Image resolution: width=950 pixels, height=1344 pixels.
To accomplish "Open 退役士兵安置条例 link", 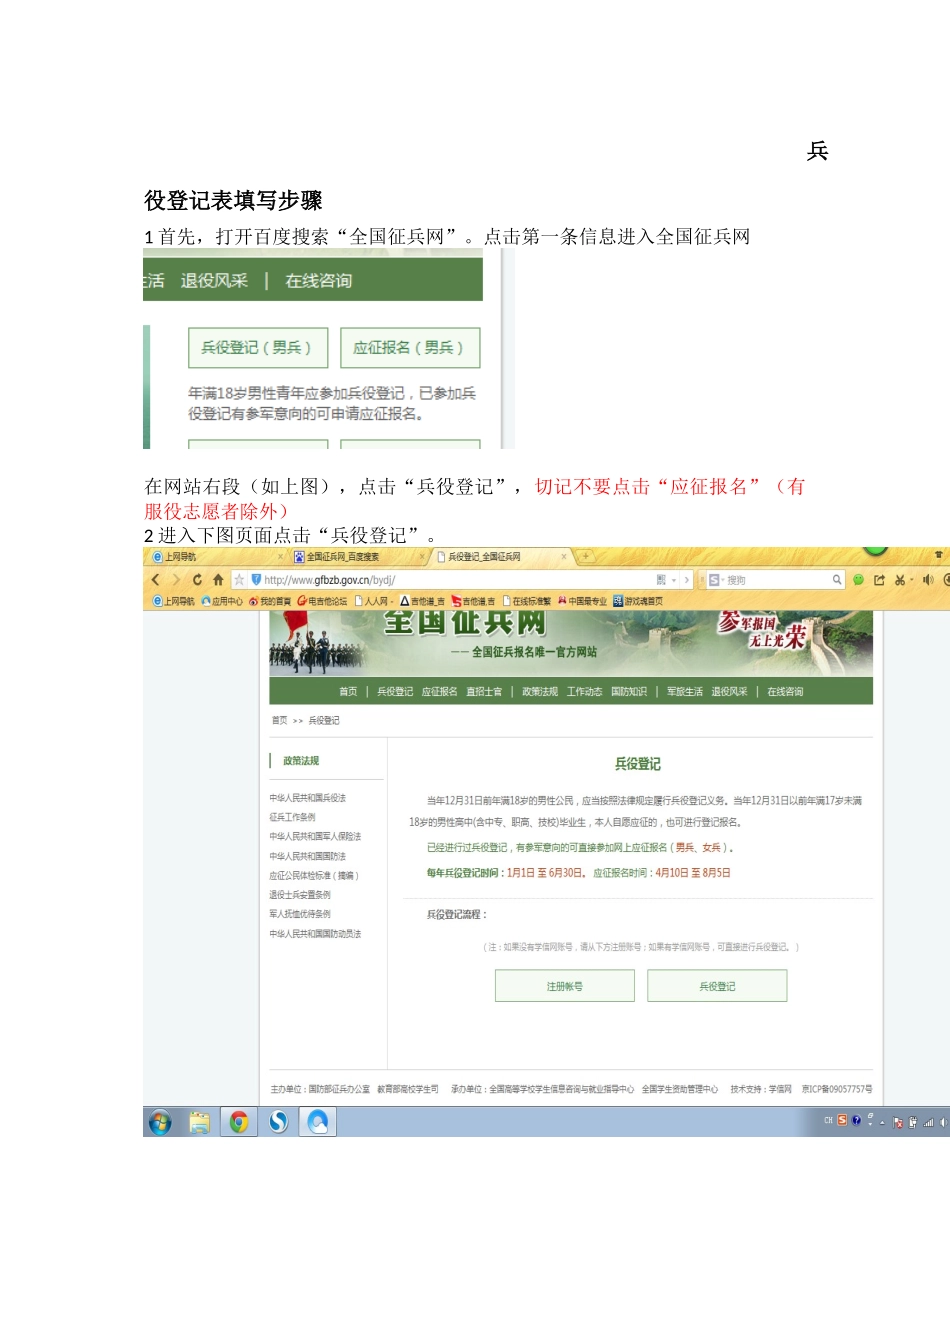I will pos(300,895).
